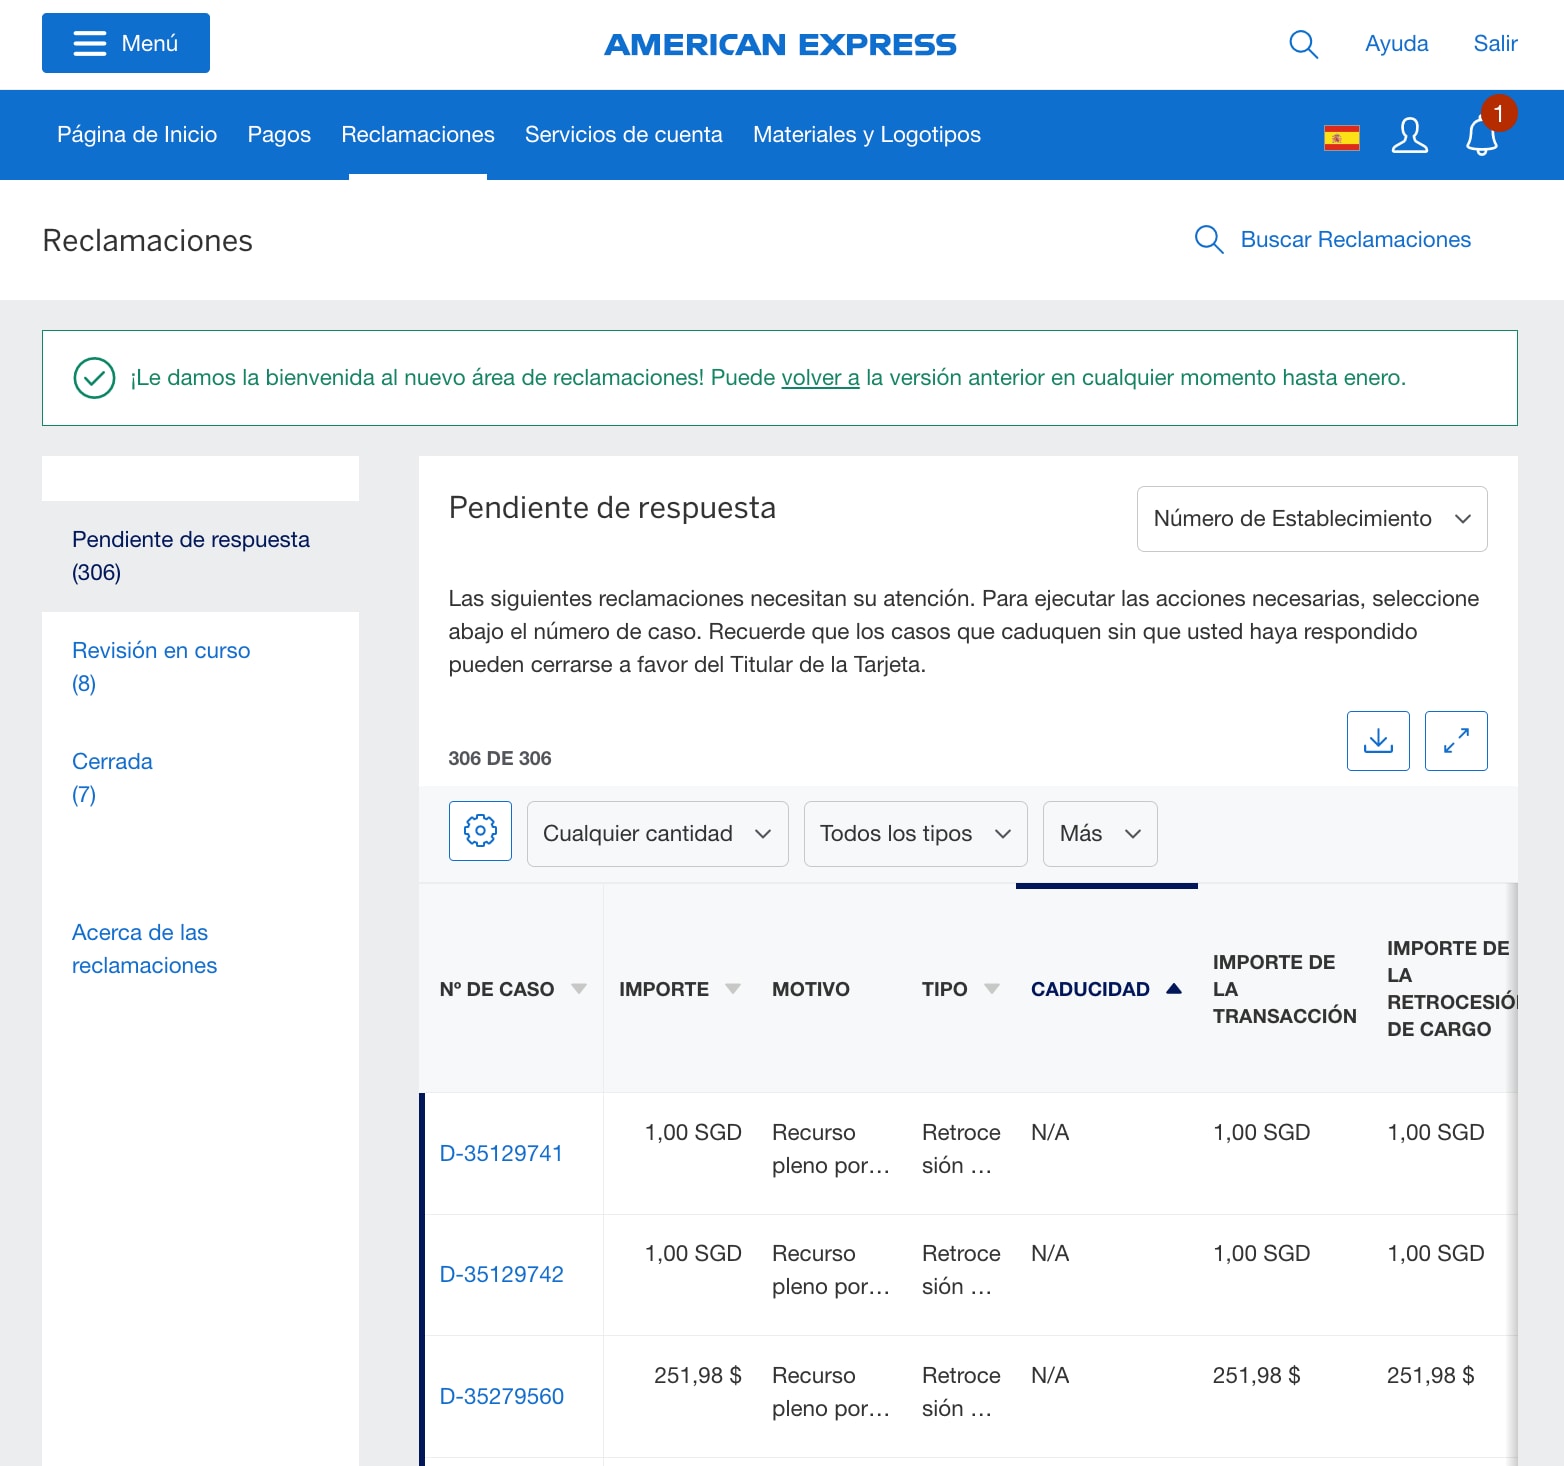The image size is (1564, 1466).
Task: Open the notifications bell
Action: (x=1482, y=135)
